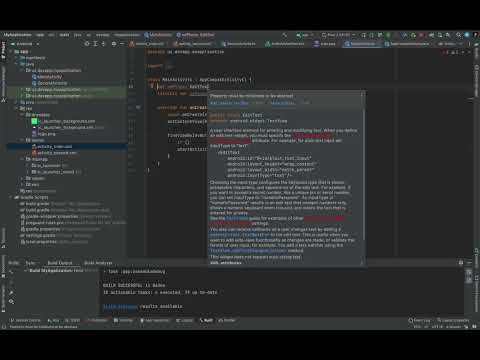The height and width of the screenshot is (360, 480).
Task: Click the project panel hide (minus) icon
Action: (122, 44)
